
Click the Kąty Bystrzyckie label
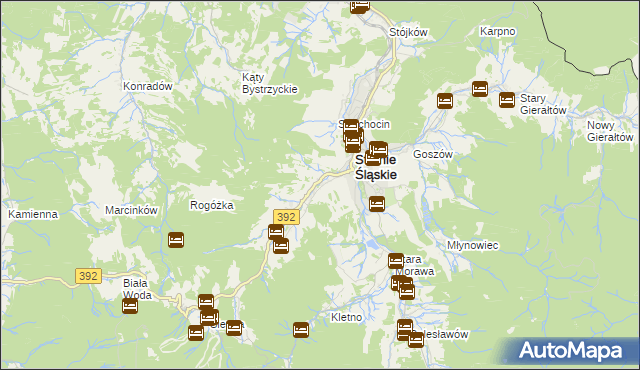pos(269,83)
